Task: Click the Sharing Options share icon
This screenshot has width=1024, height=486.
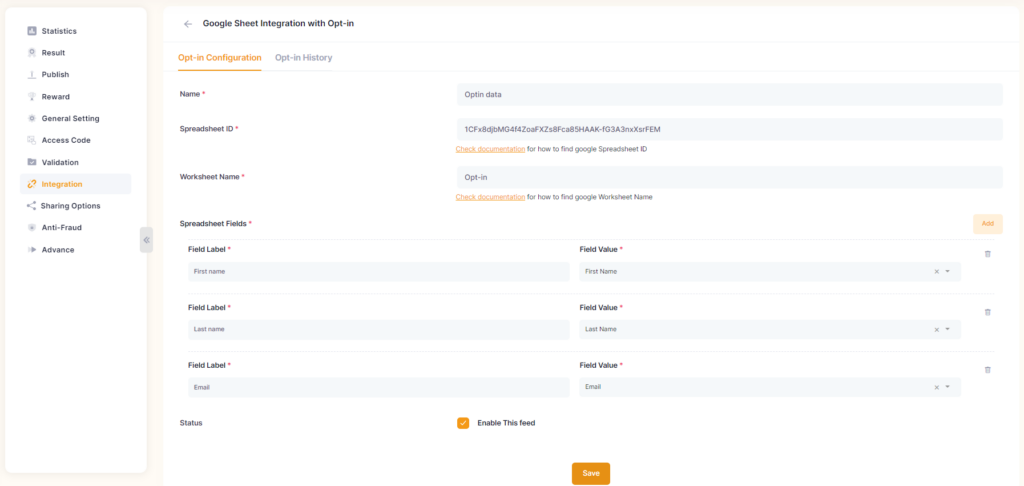Action: 31,206
